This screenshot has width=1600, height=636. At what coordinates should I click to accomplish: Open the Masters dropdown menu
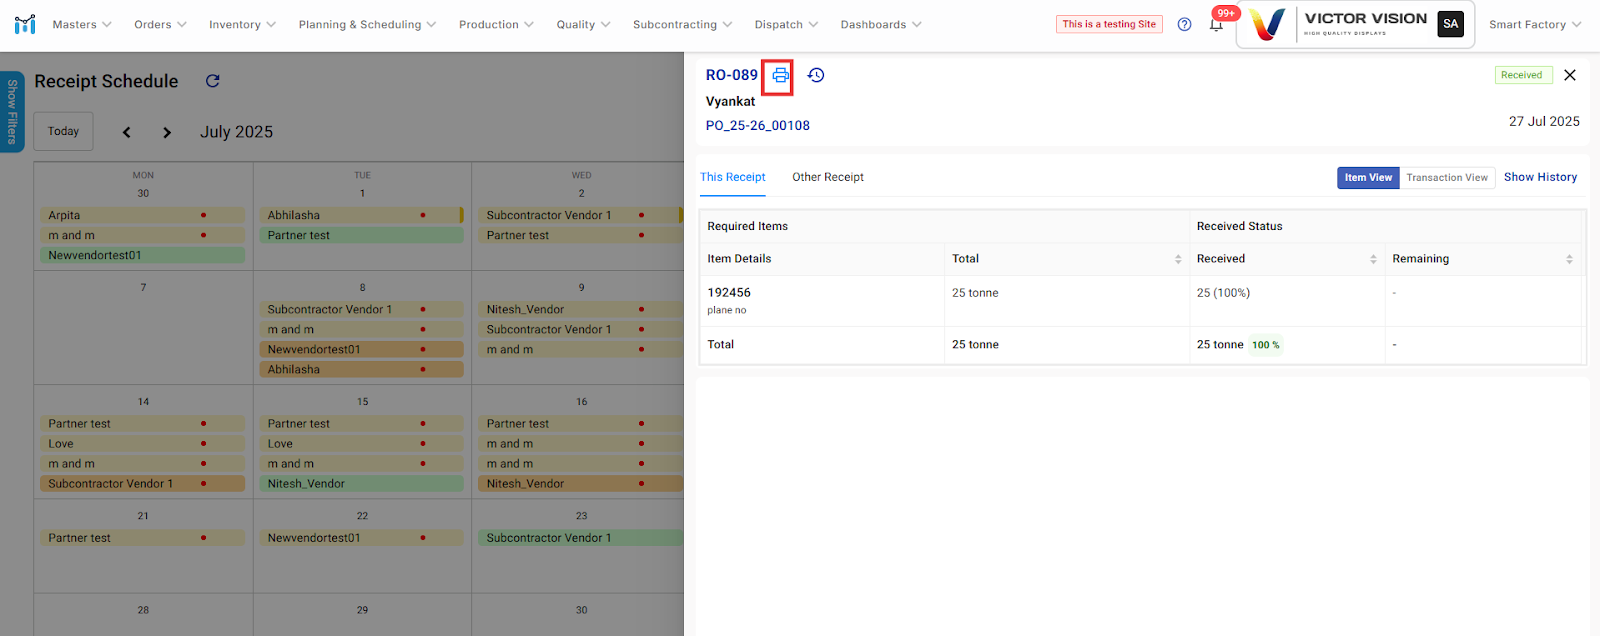[82, 25]
